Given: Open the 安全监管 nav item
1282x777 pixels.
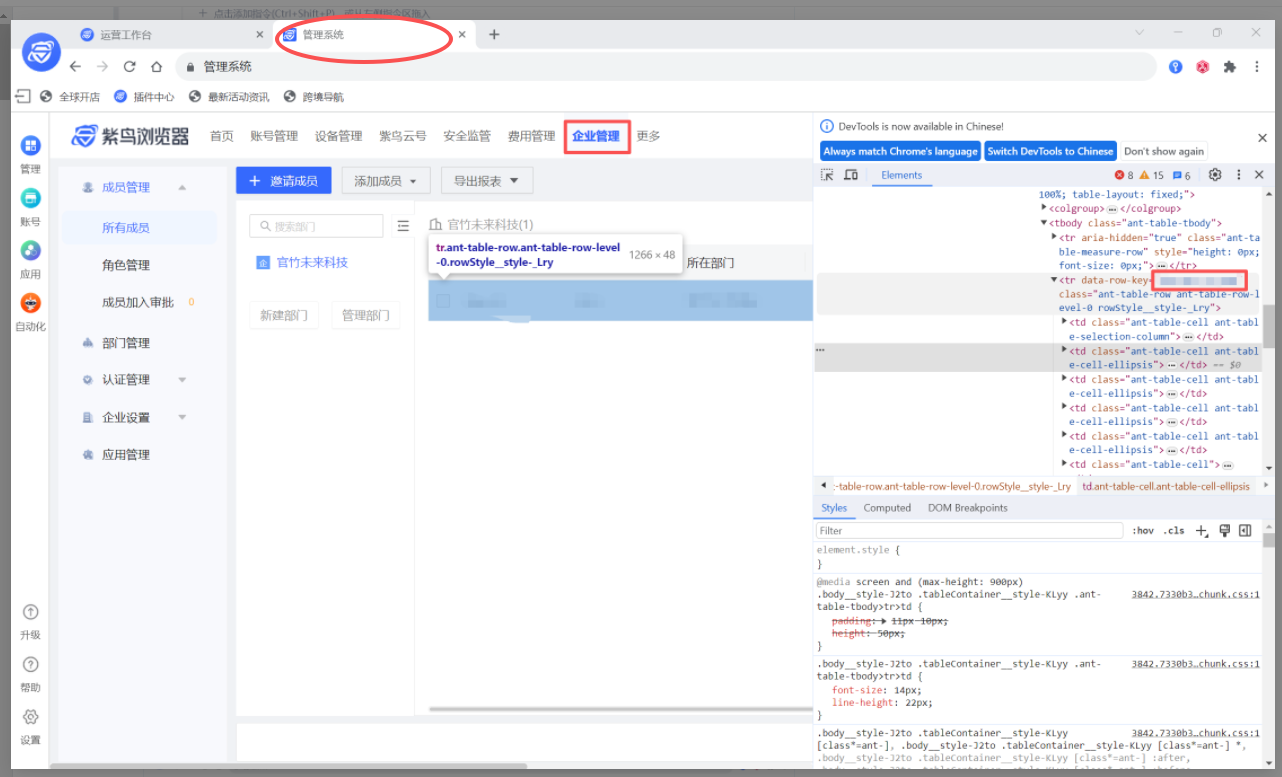Looking at the screenshot, I should tap(467, 136).
